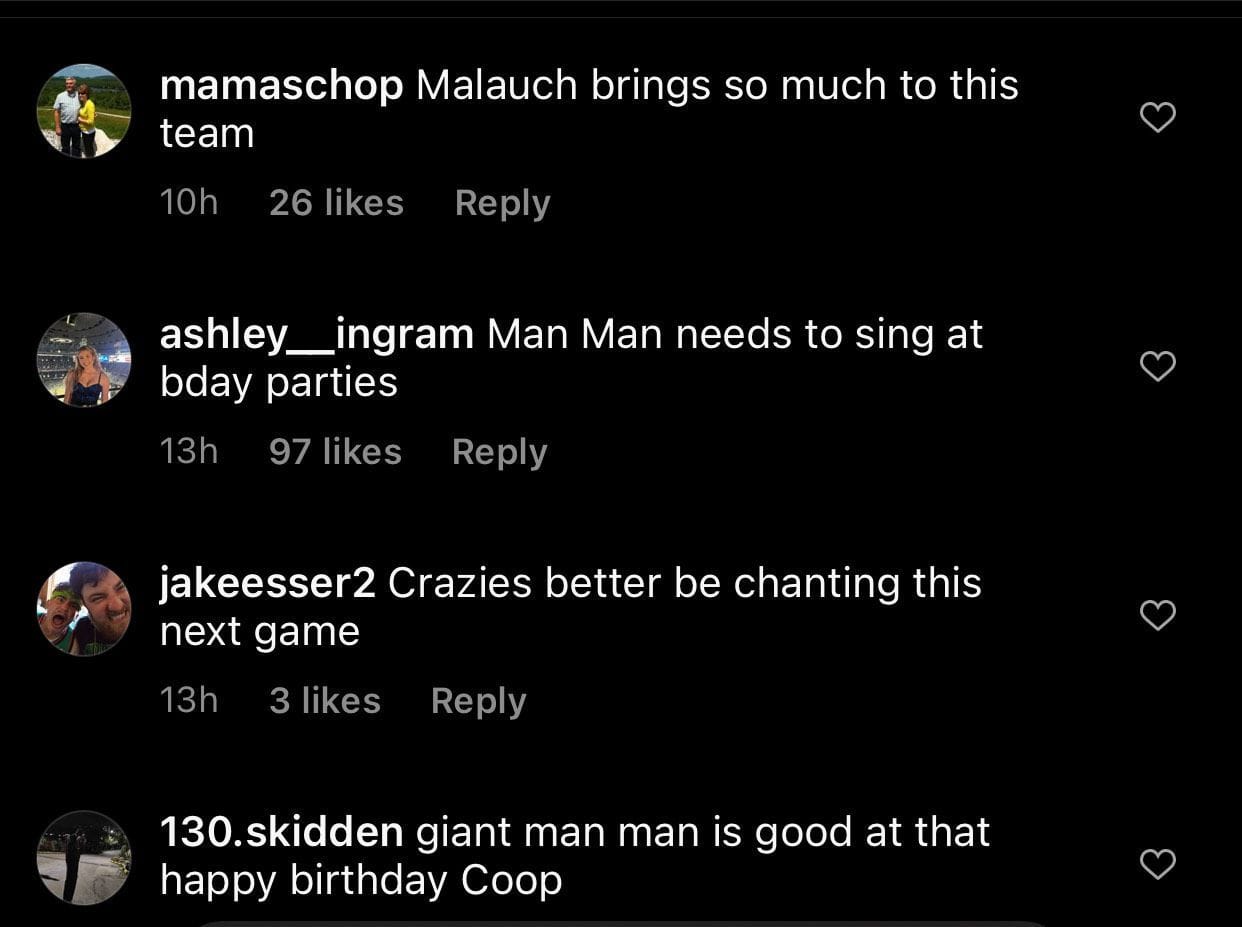Select jakeesser2's profile thumbnail
Image resolution: width=1242 pixels, height=927 pixels.
[84, 609]
